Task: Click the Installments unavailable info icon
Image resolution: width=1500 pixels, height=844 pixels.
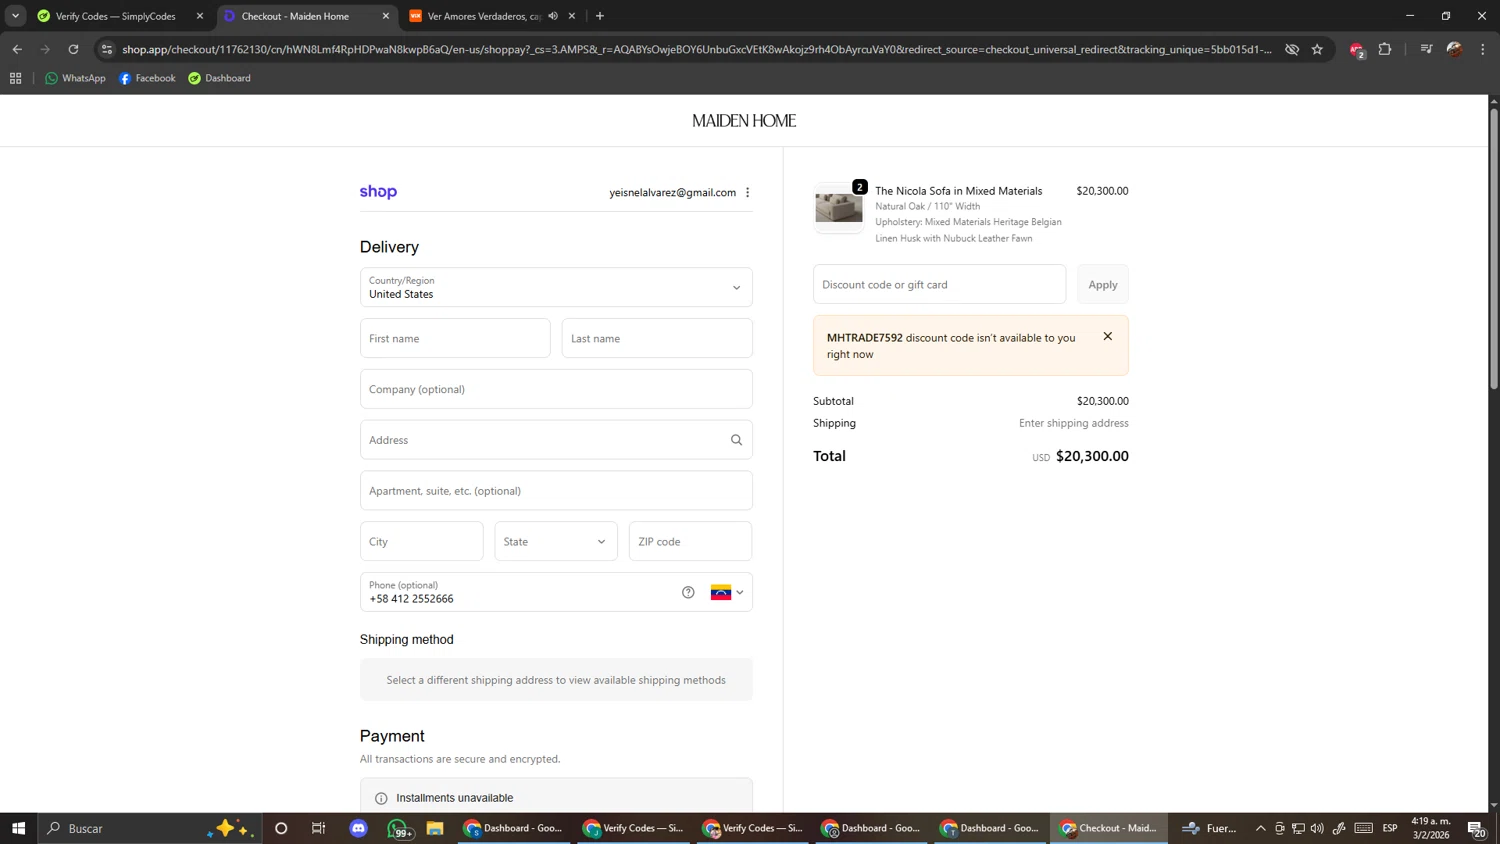Action: tap(381, 798)
